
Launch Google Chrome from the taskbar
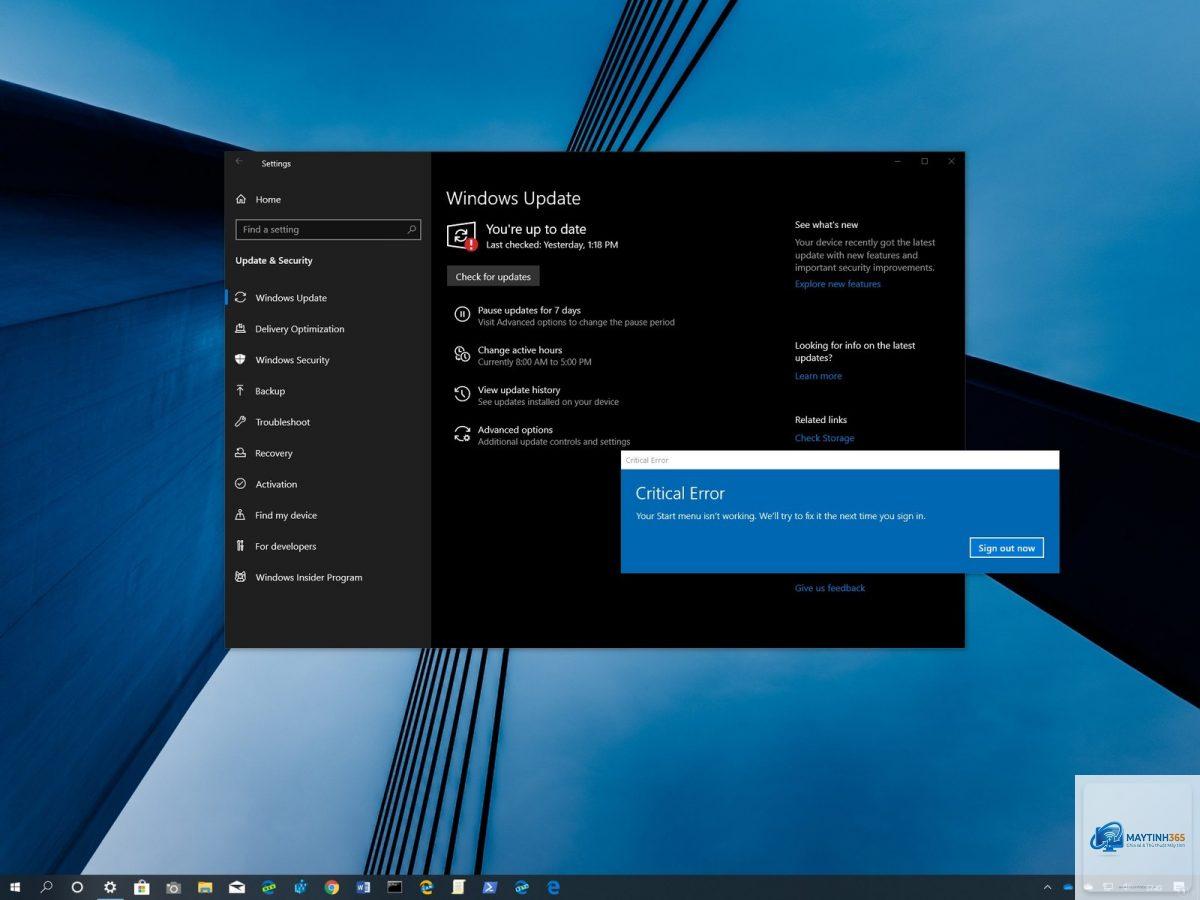pyautogui.click(x=331, y=887)
